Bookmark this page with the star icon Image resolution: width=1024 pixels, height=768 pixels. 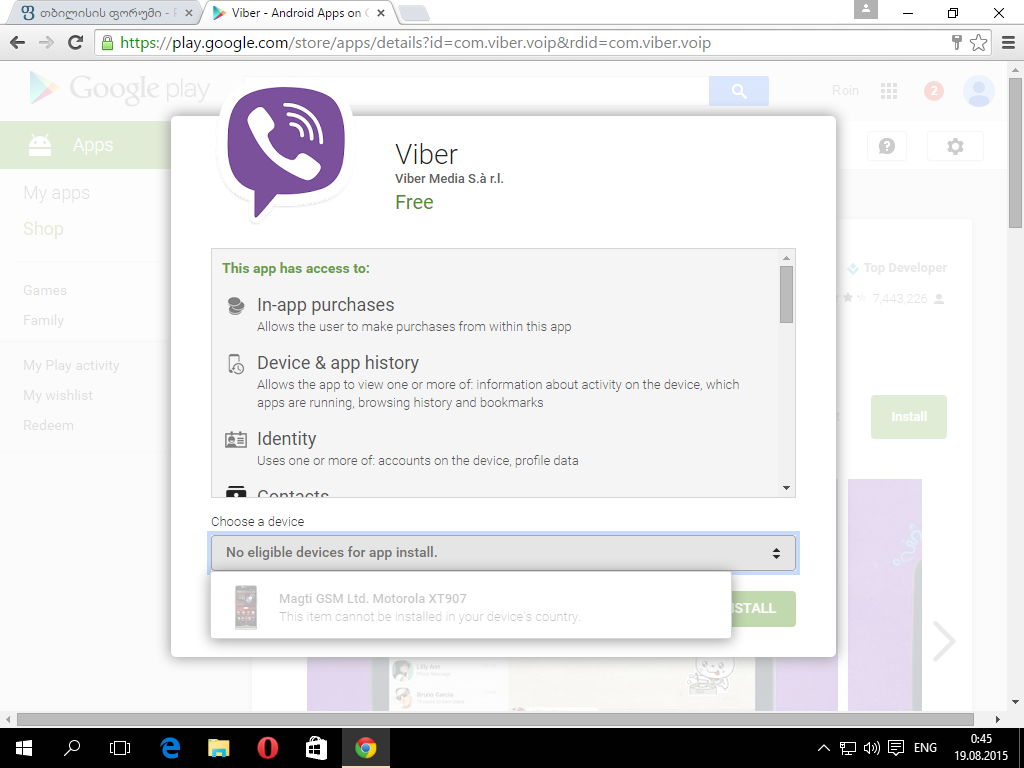(x=978, y=43)
